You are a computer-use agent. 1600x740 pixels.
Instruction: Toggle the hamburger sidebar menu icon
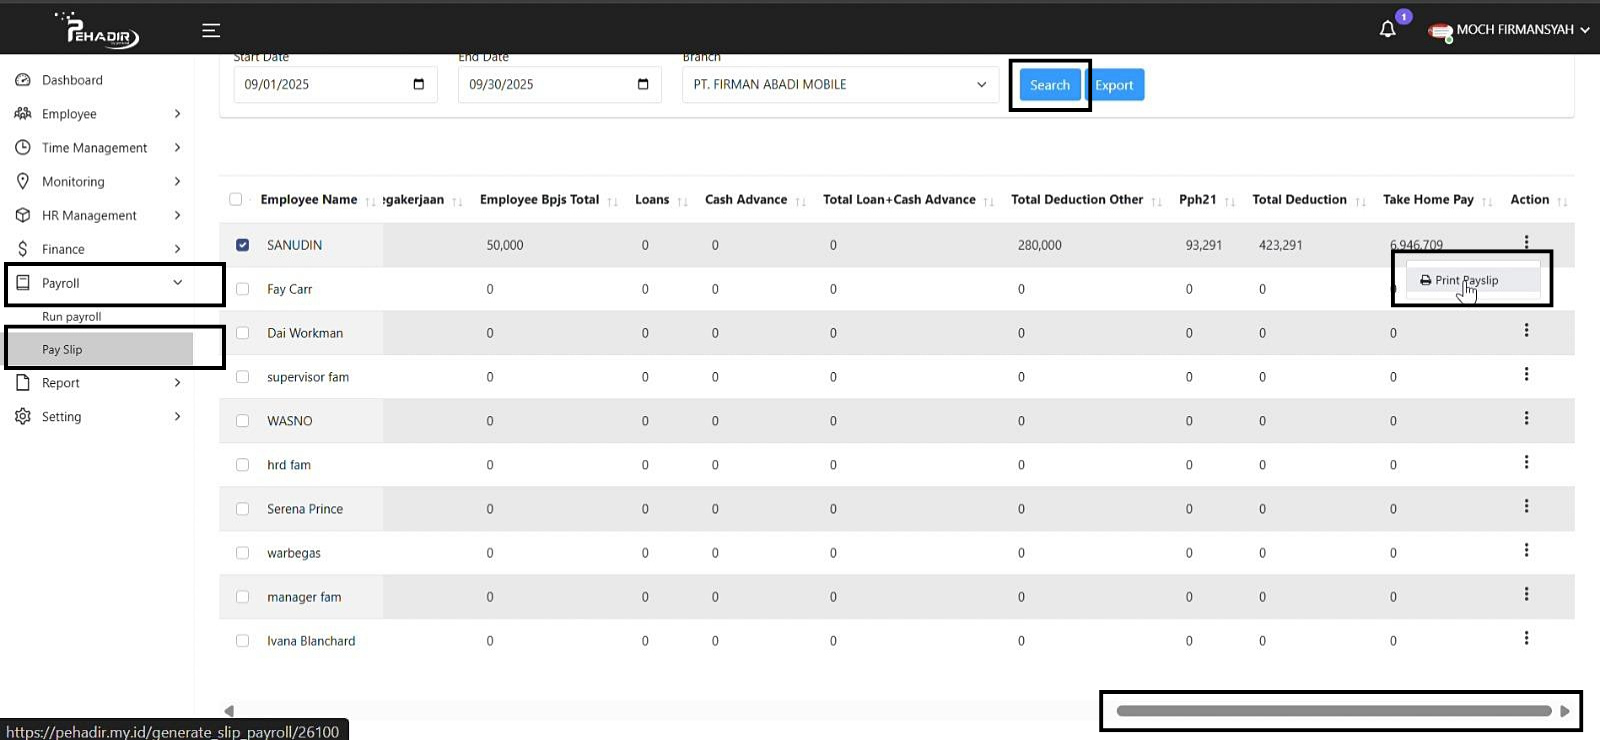[211, 31]
